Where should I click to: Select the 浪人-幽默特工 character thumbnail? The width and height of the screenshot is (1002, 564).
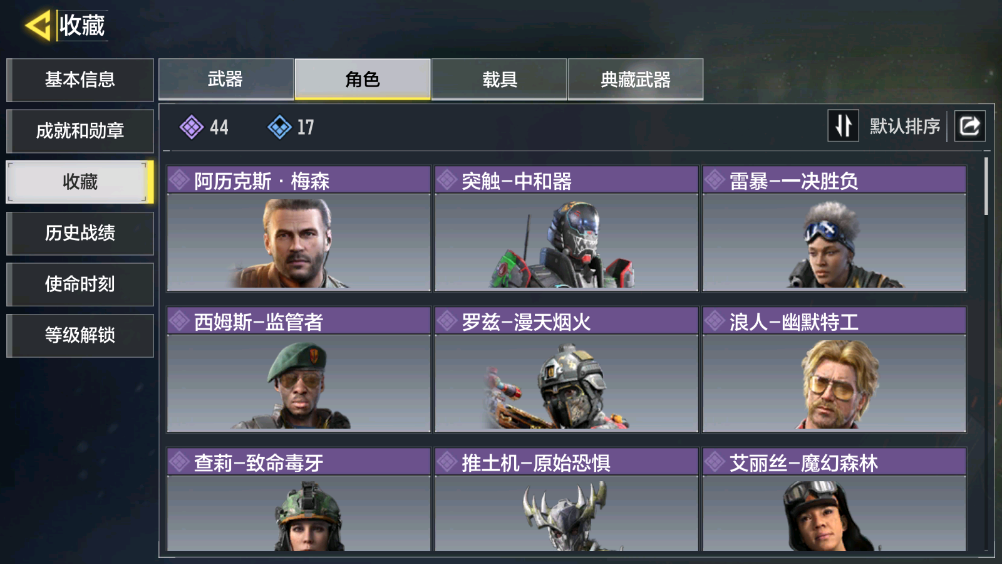click(x=835, y=383)
